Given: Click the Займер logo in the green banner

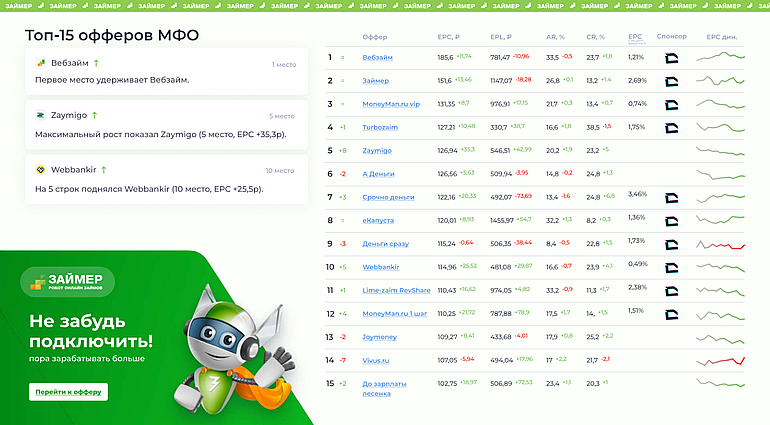Looking at the screenshot, I should (67, 282).
